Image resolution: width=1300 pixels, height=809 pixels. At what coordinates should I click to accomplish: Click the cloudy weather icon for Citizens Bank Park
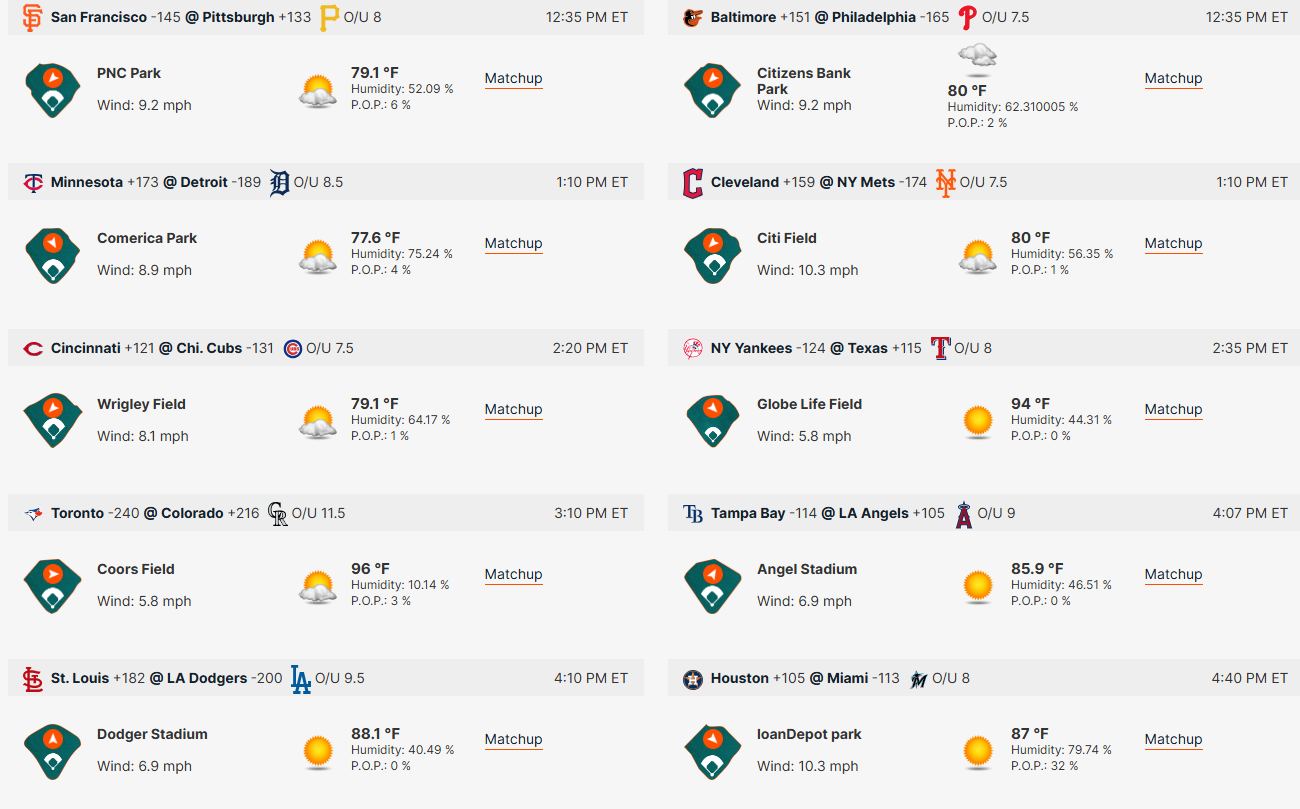pos(977,59)
